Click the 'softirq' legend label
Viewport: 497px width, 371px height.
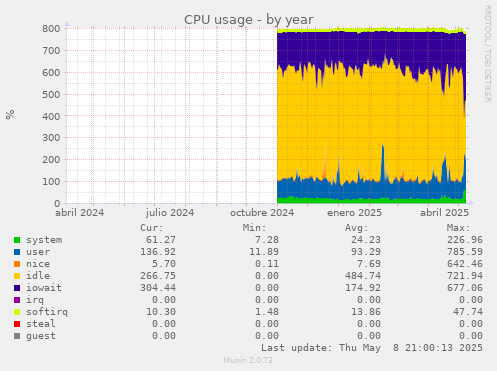coord(47,312)
